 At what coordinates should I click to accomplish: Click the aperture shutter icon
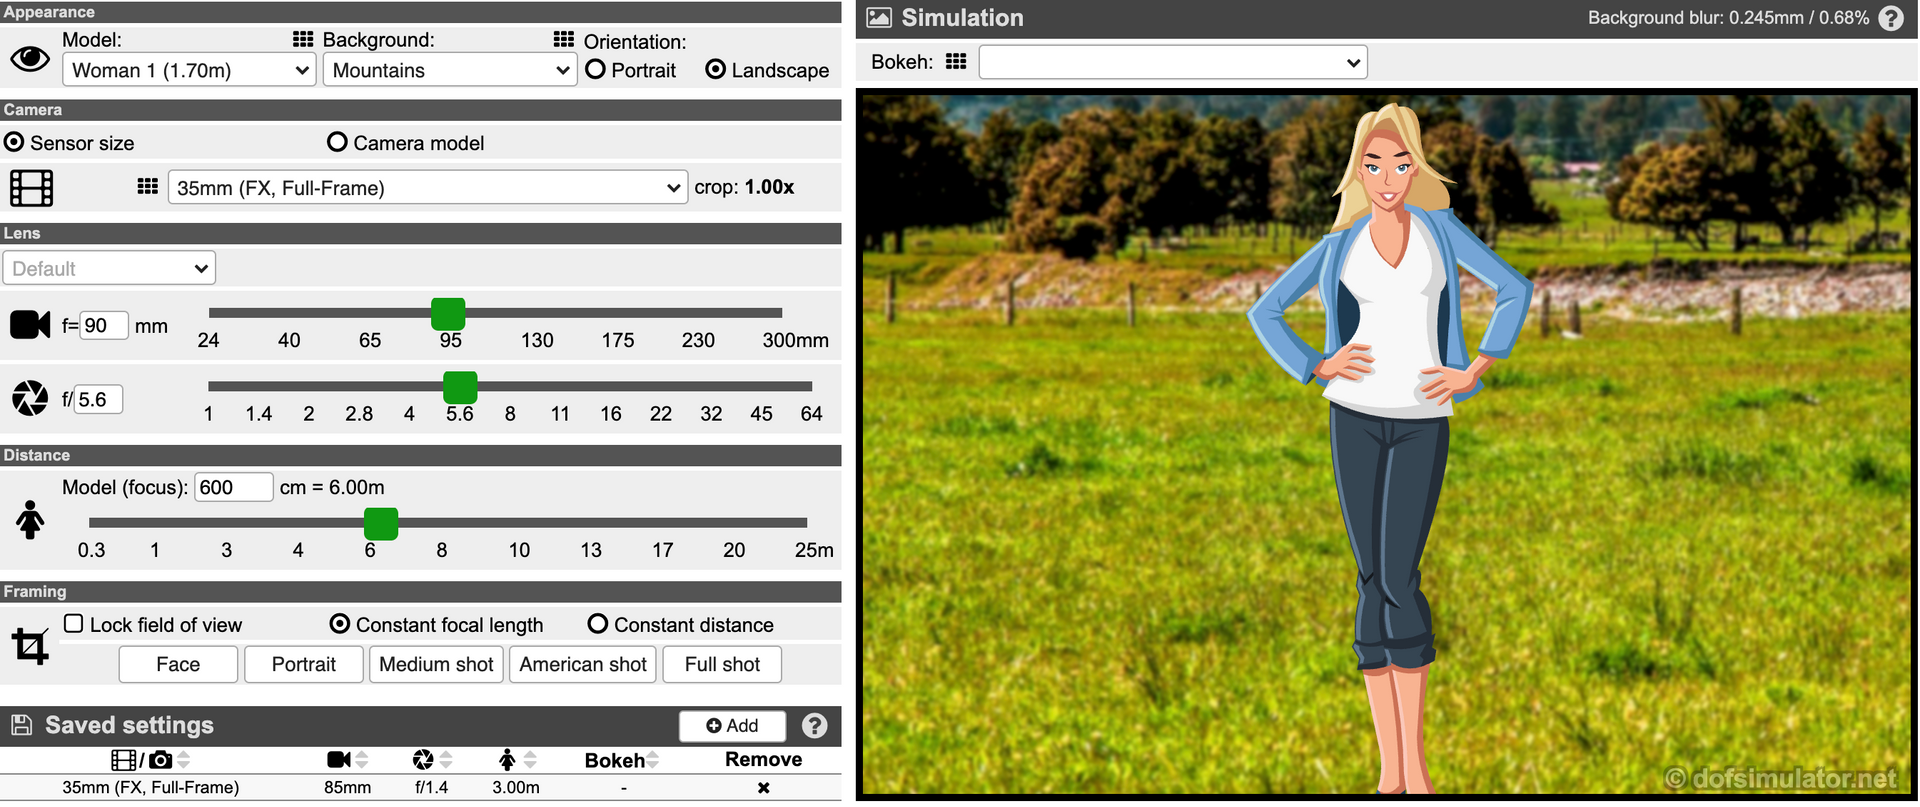[x=30, y=398]
